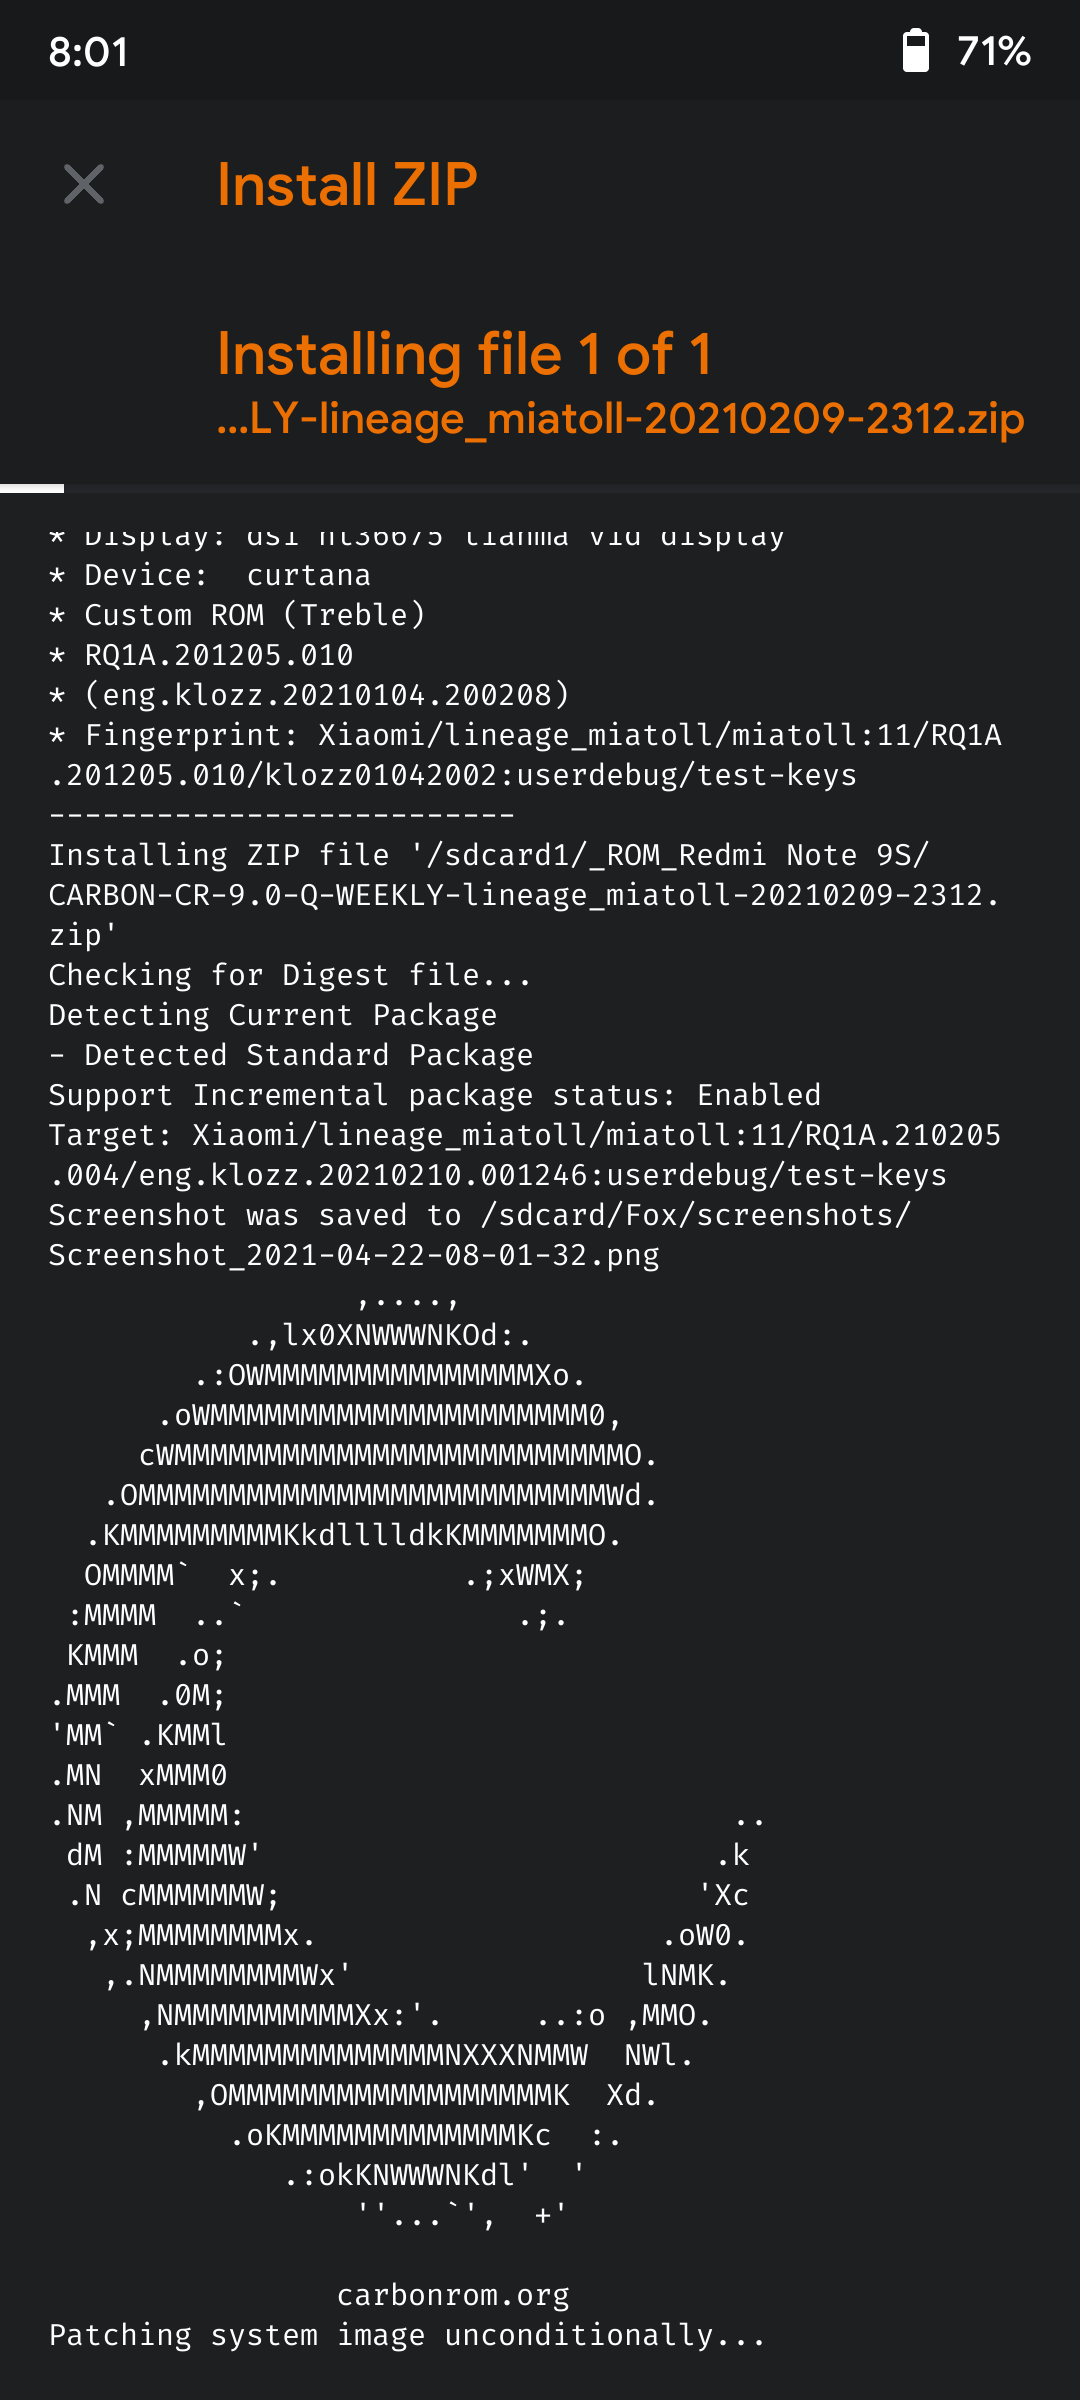
Task: Tap the Installing file 1 of 1 heading
Action: coord(465,354)
